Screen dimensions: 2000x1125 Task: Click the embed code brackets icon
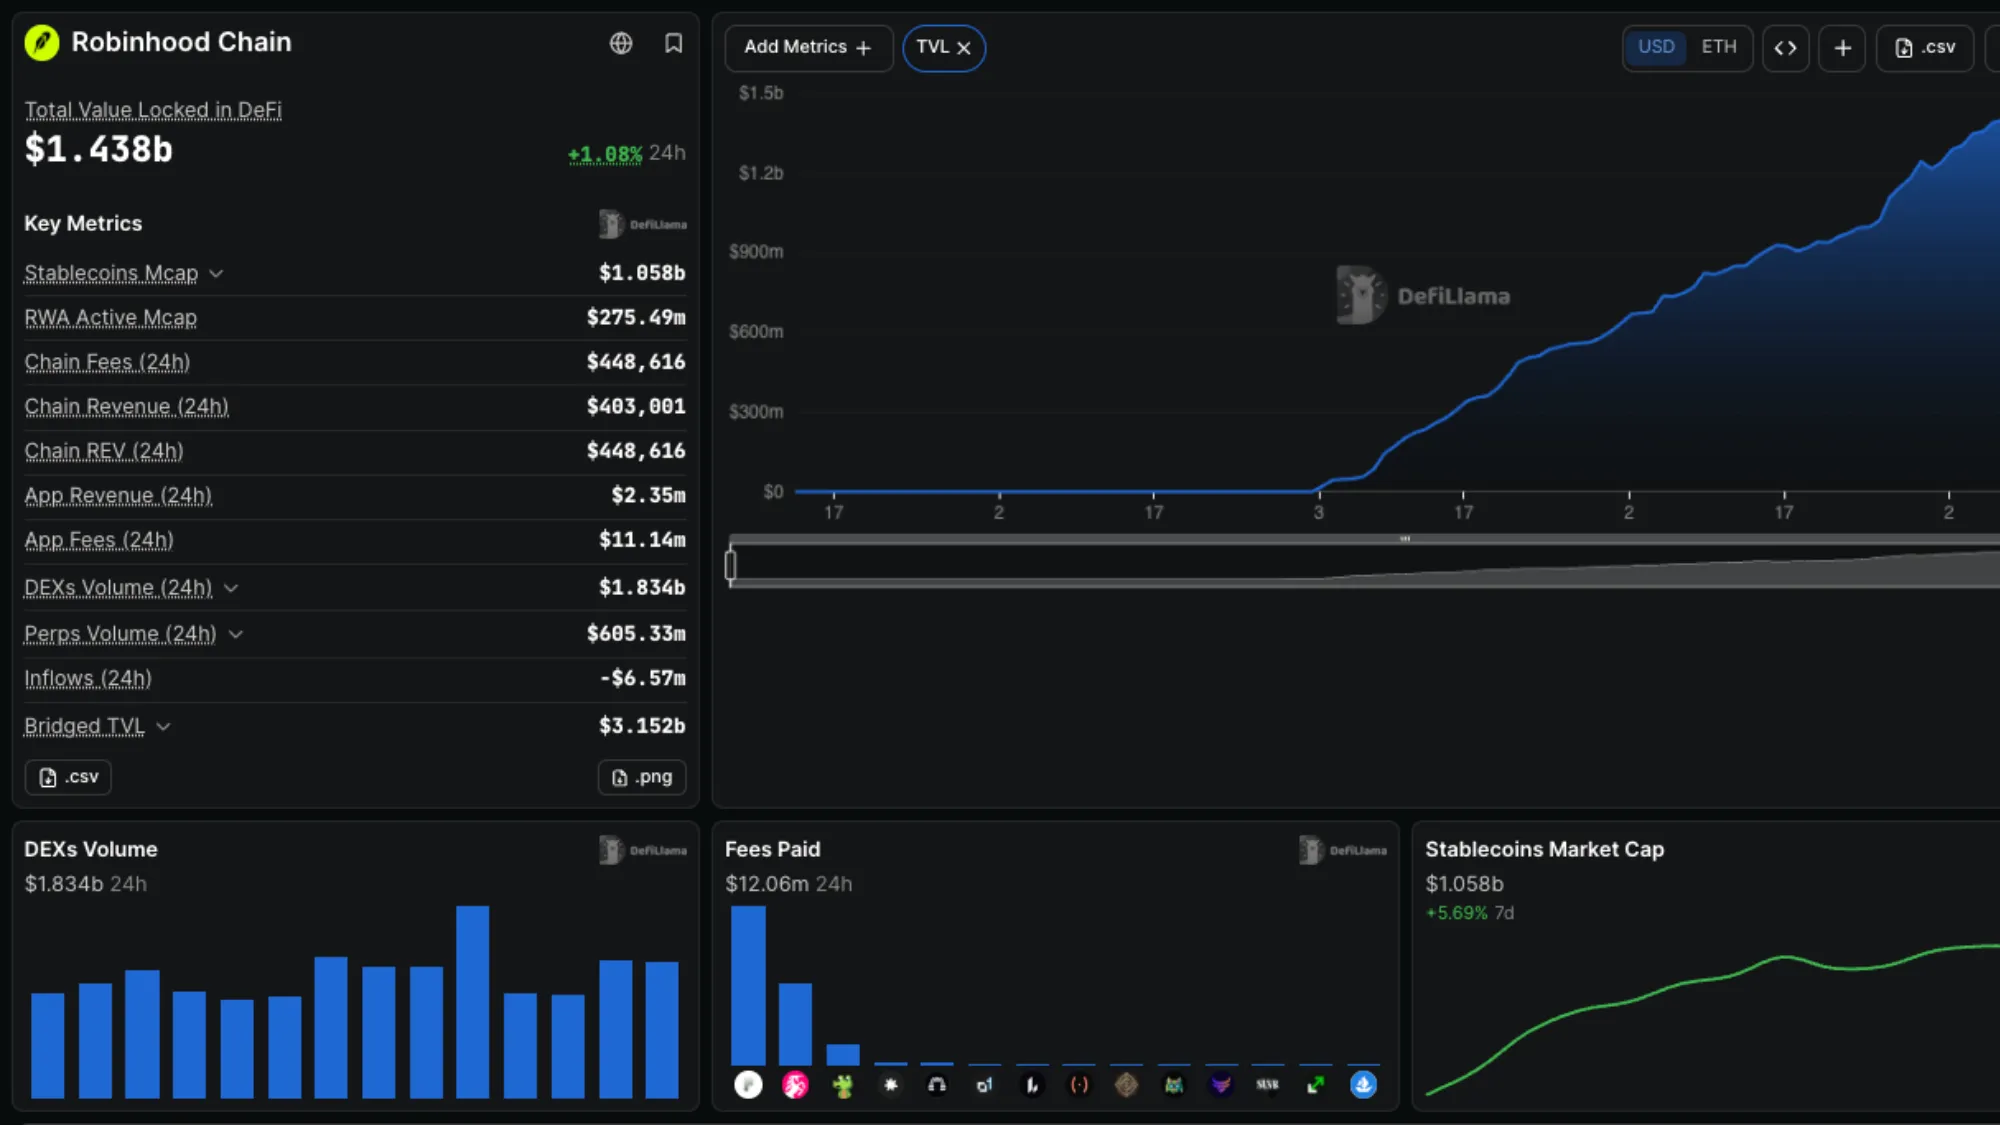coord(1785,48)
